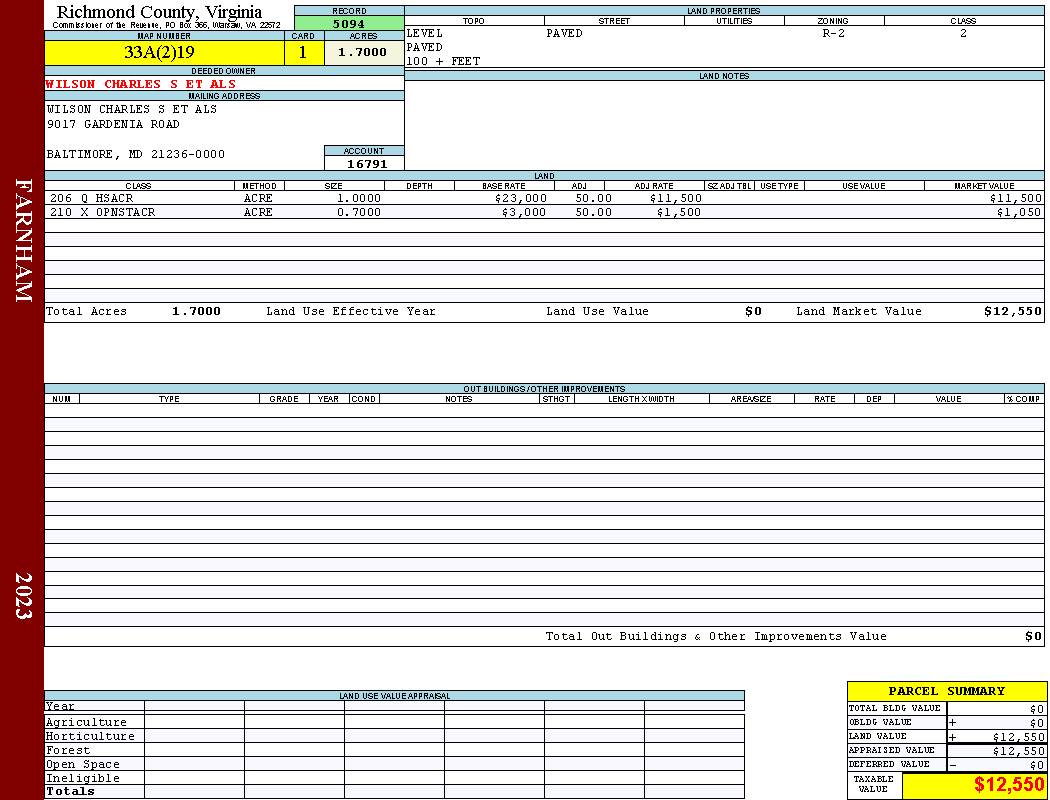
Task: Click the LEVEL topo value
Action: (425, 33)
